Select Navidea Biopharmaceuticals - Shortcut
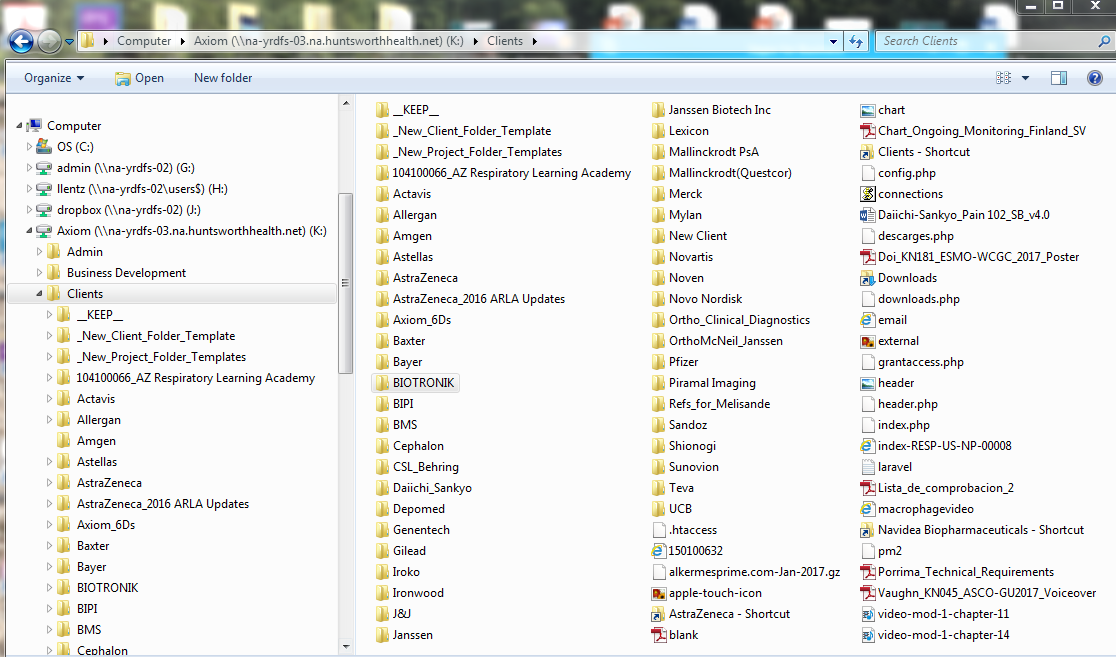 (972, 530)
